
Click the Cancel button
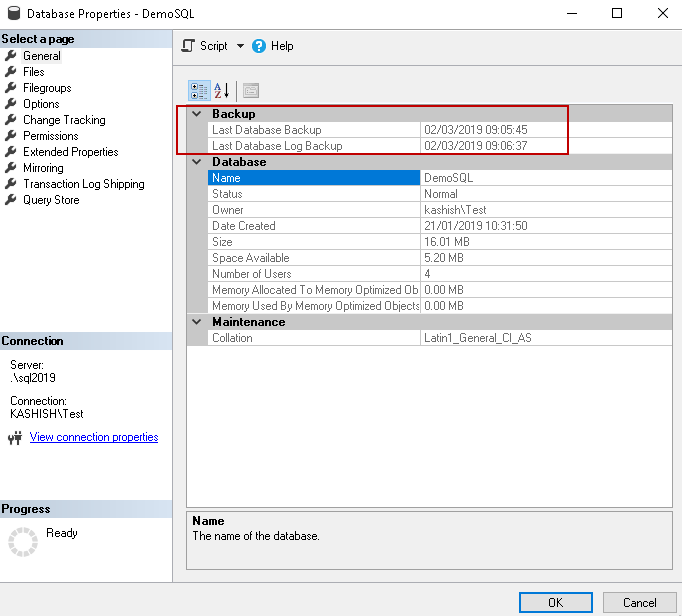point(639,603)
